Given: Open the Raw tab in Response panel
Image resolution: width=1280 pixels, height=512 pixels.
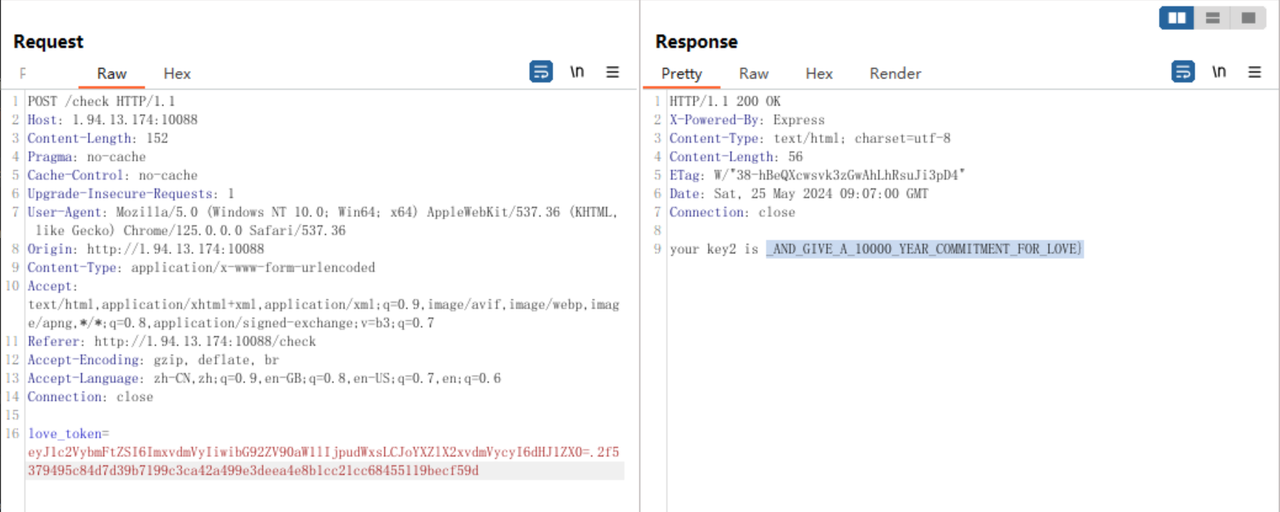Looking at the screenshot, I should 754,73.
